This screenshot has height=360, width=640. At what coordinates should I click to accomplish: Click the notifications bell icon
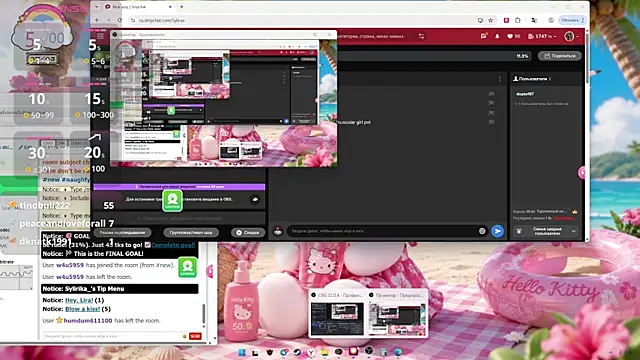497,36
